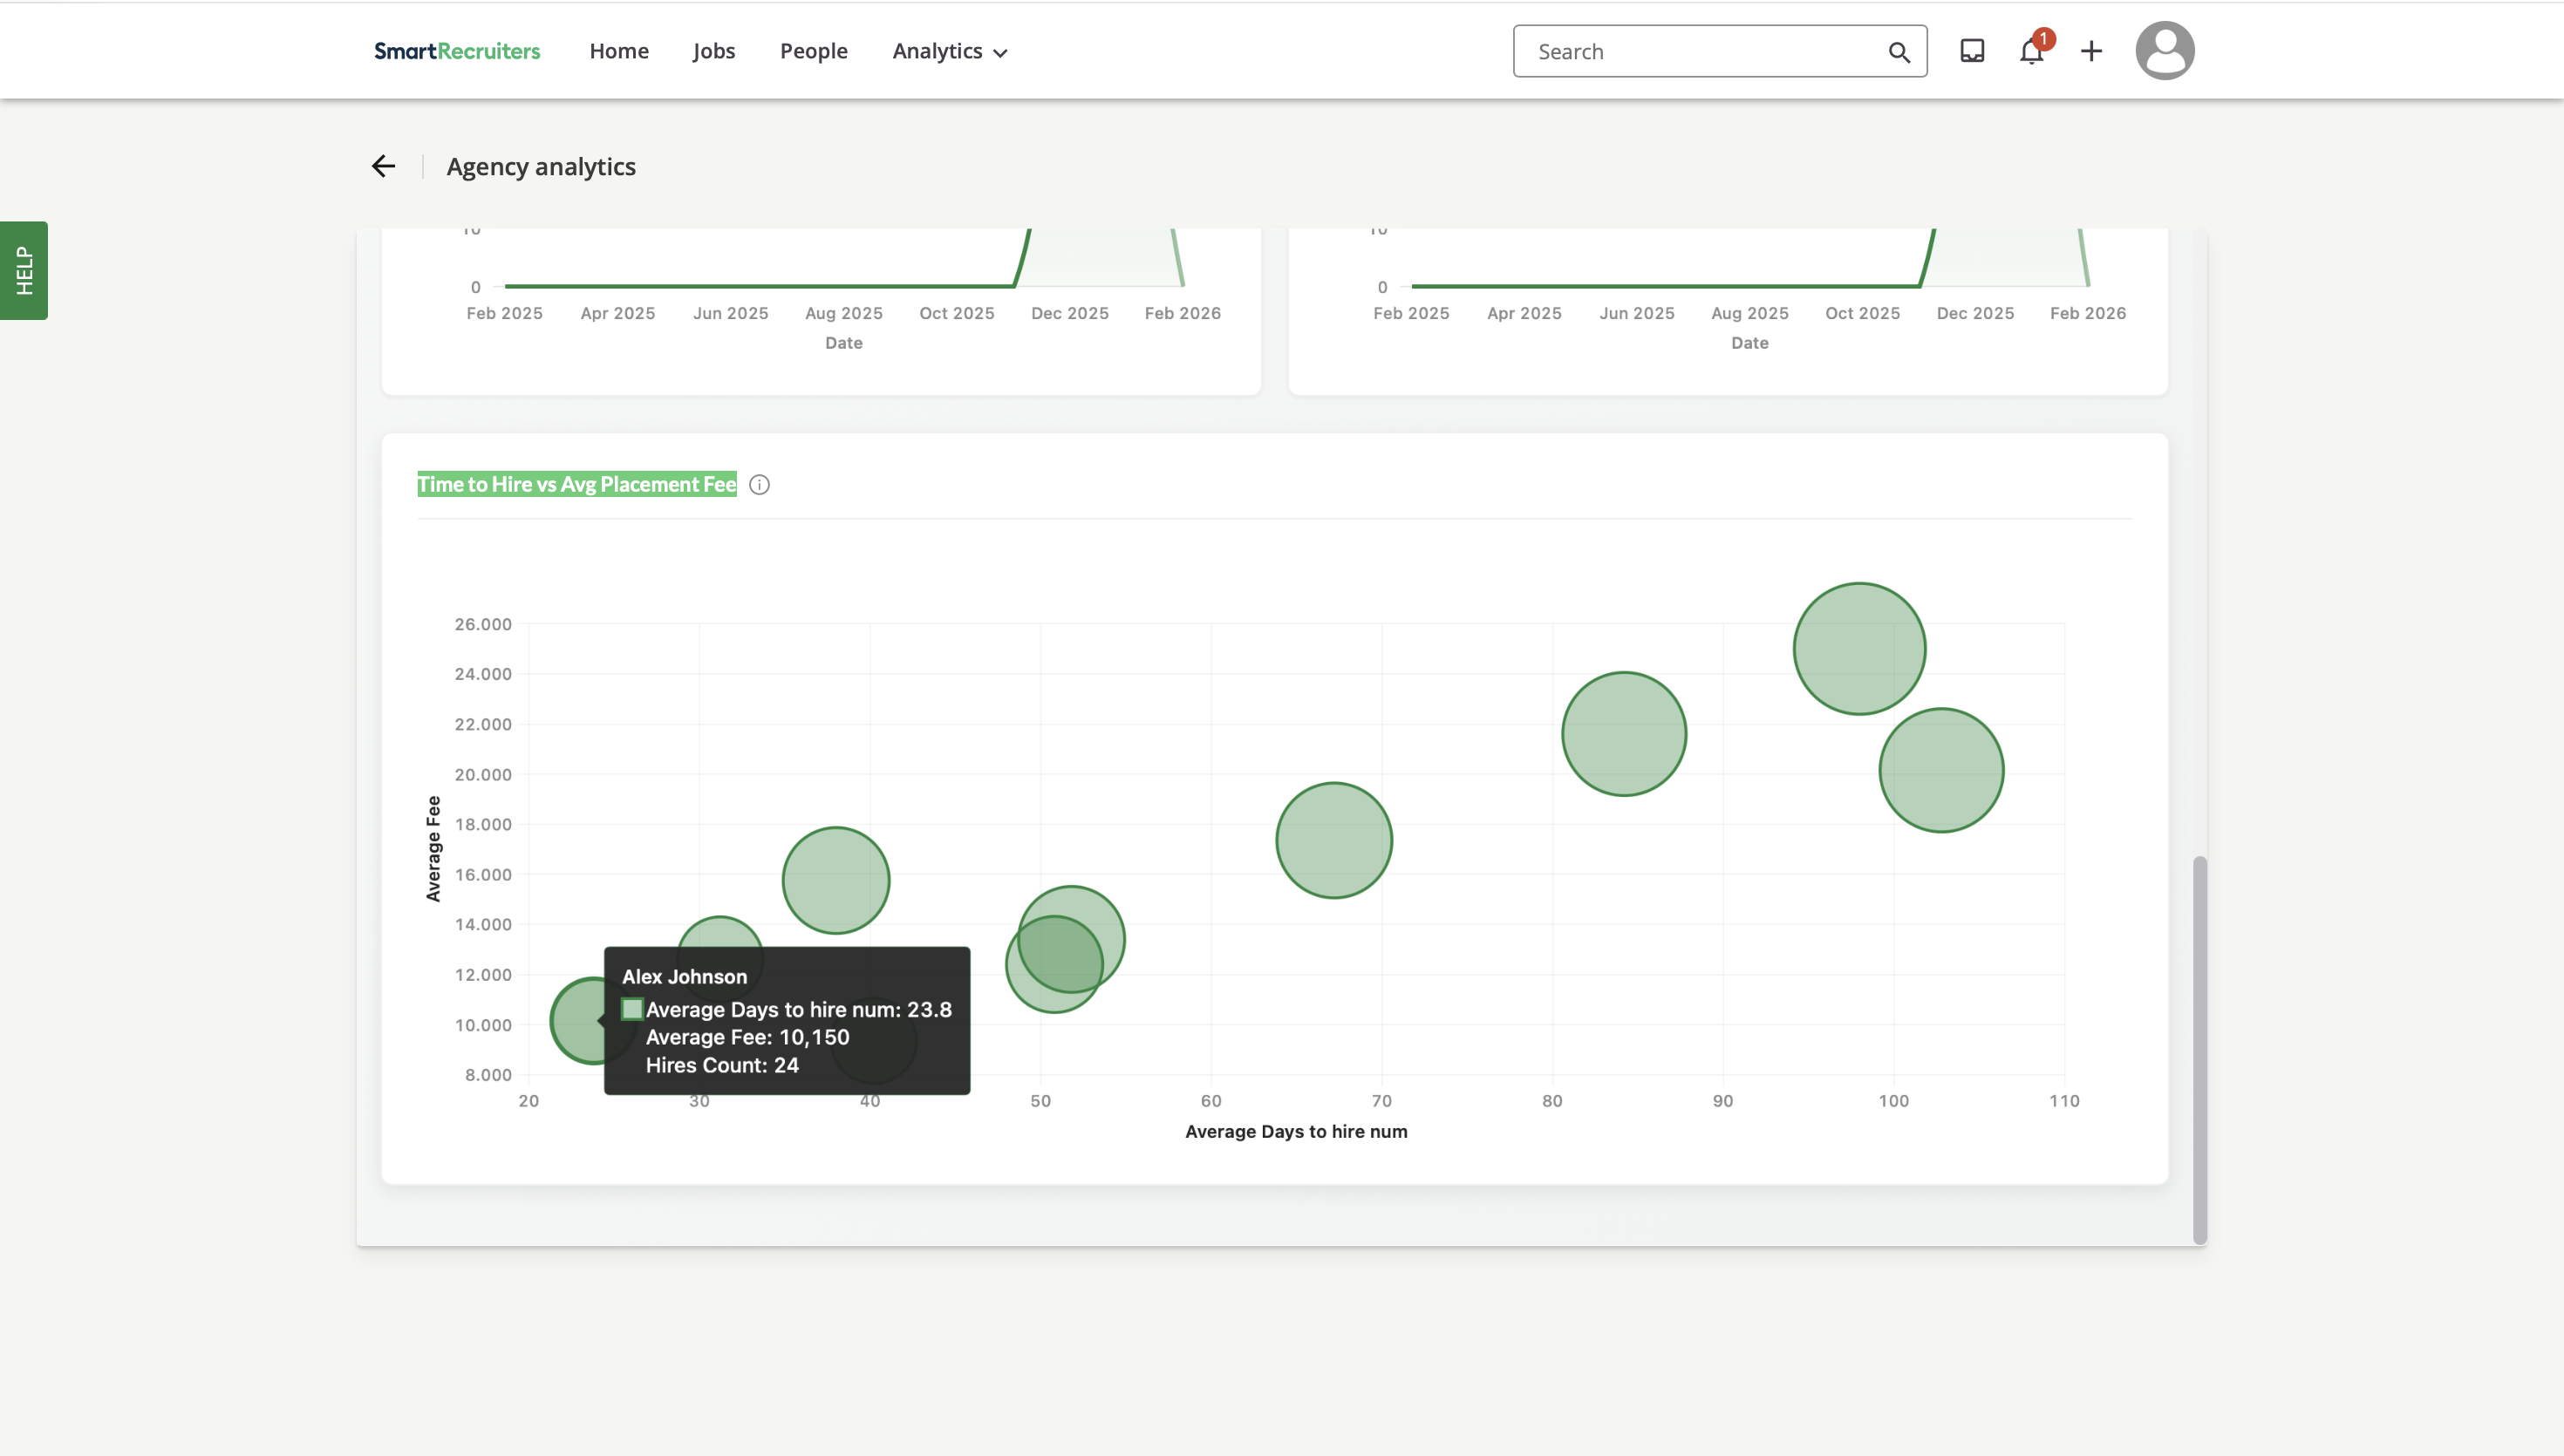
Task: Open the user profile avatar
Action: (x=2165, y=50)
